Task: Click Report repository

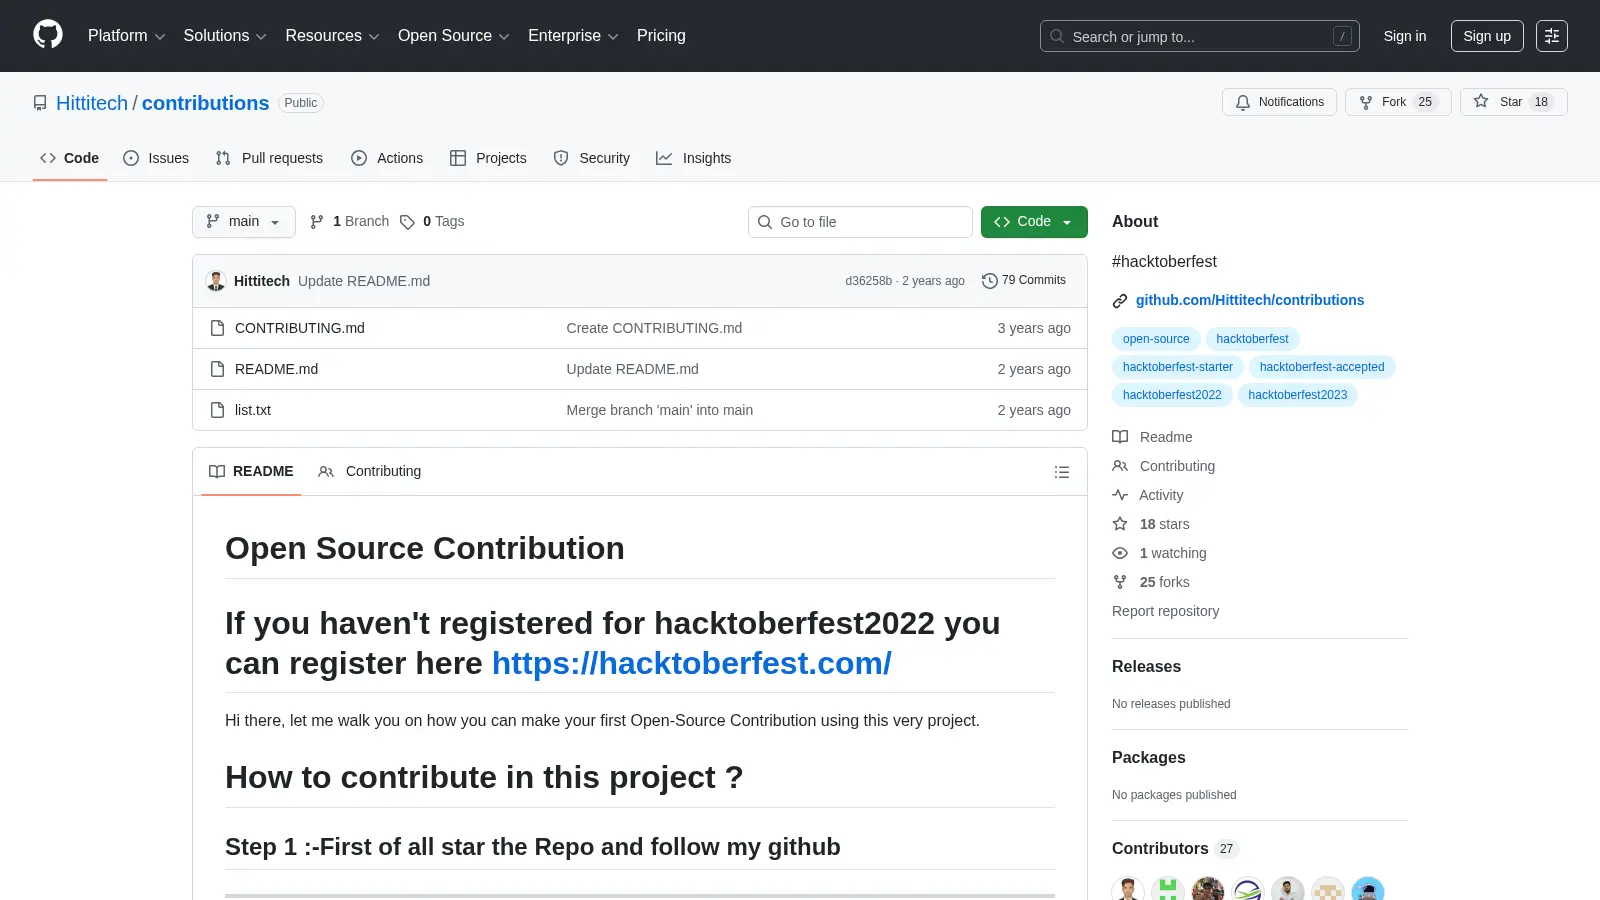Action: coord(1165,611)
